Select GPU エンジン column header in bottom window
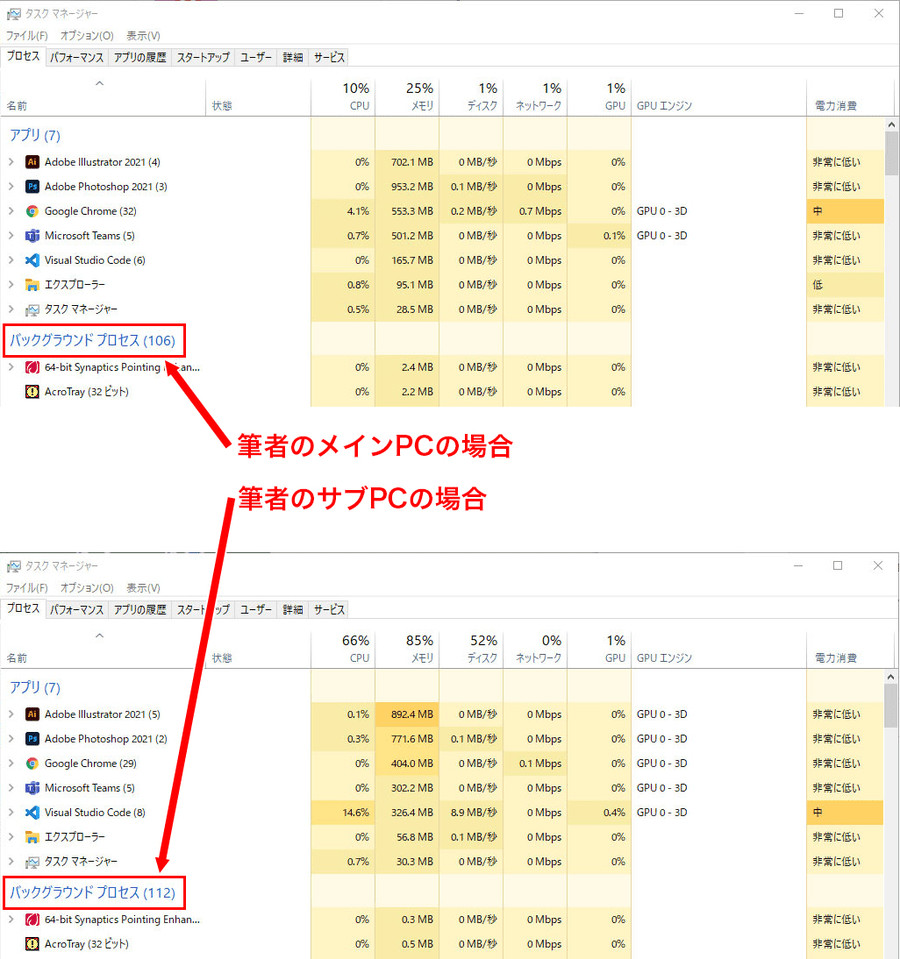900x959 pixels. 719,649
